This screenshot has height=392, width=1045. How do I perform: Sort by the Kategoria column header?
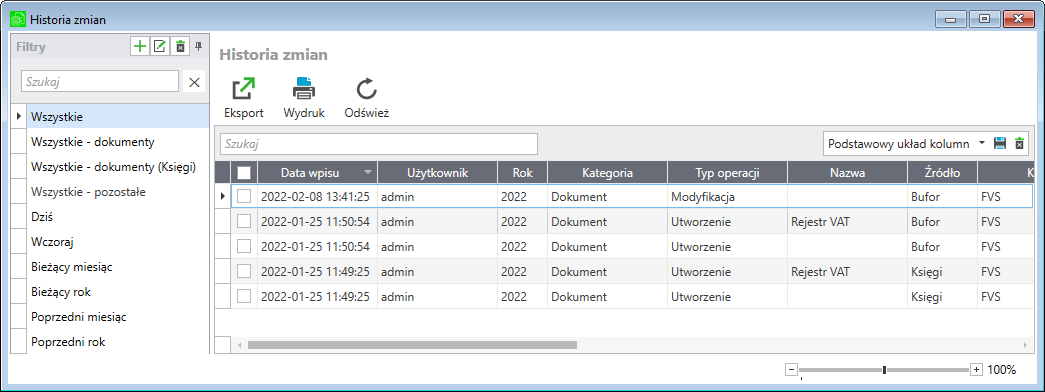pyautogui.click(x=607, y=173)
